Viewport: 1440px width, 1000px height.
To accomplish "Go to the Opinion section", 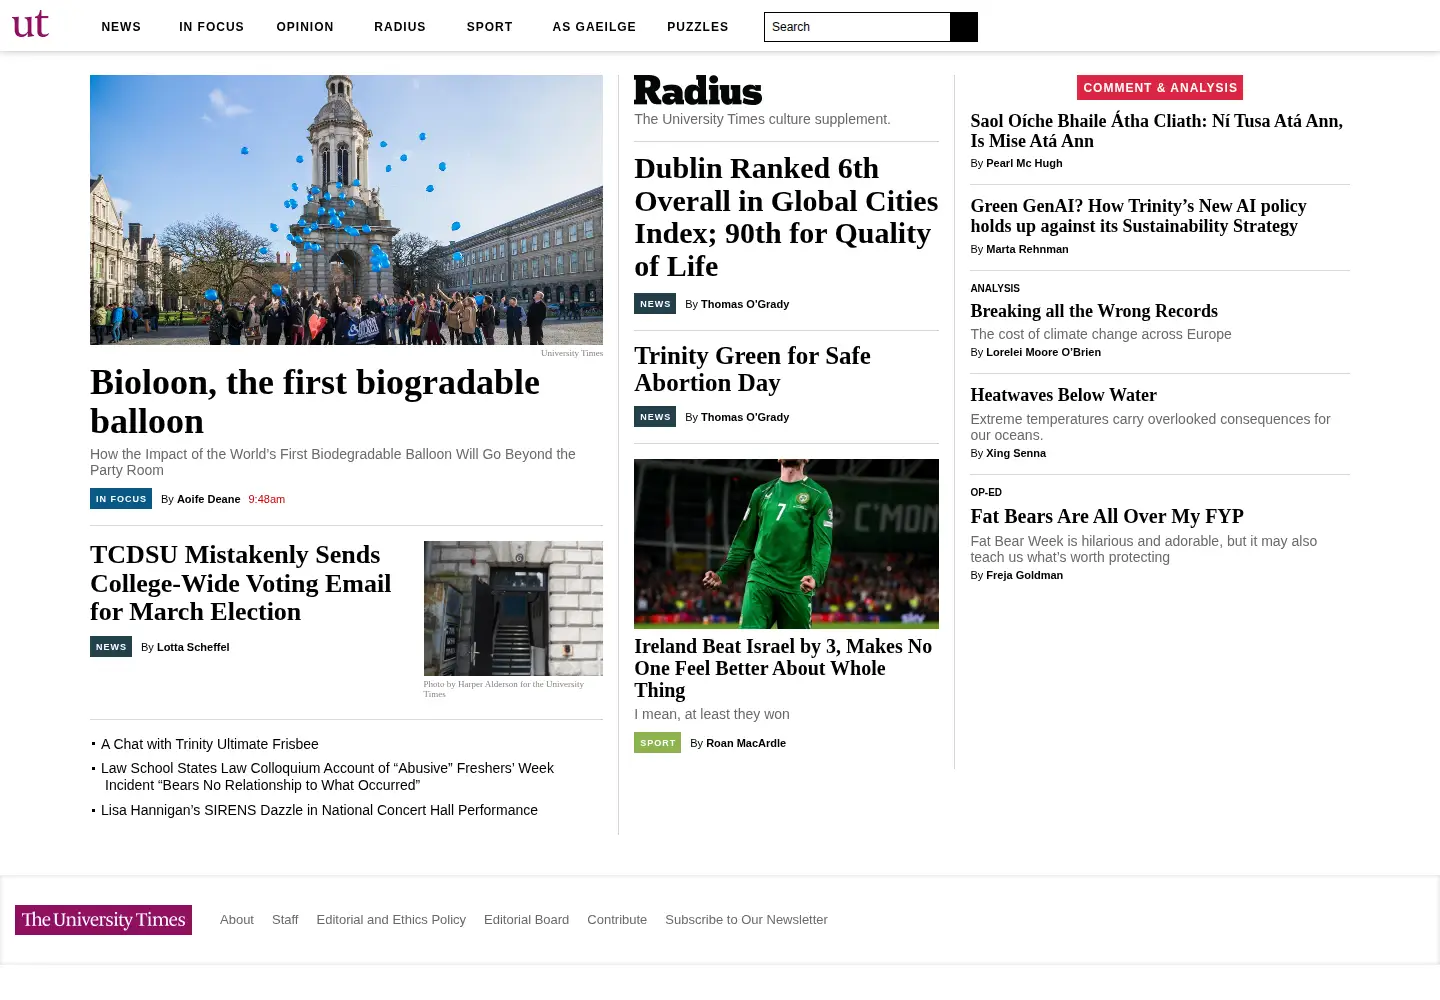I will pos(305,27).
